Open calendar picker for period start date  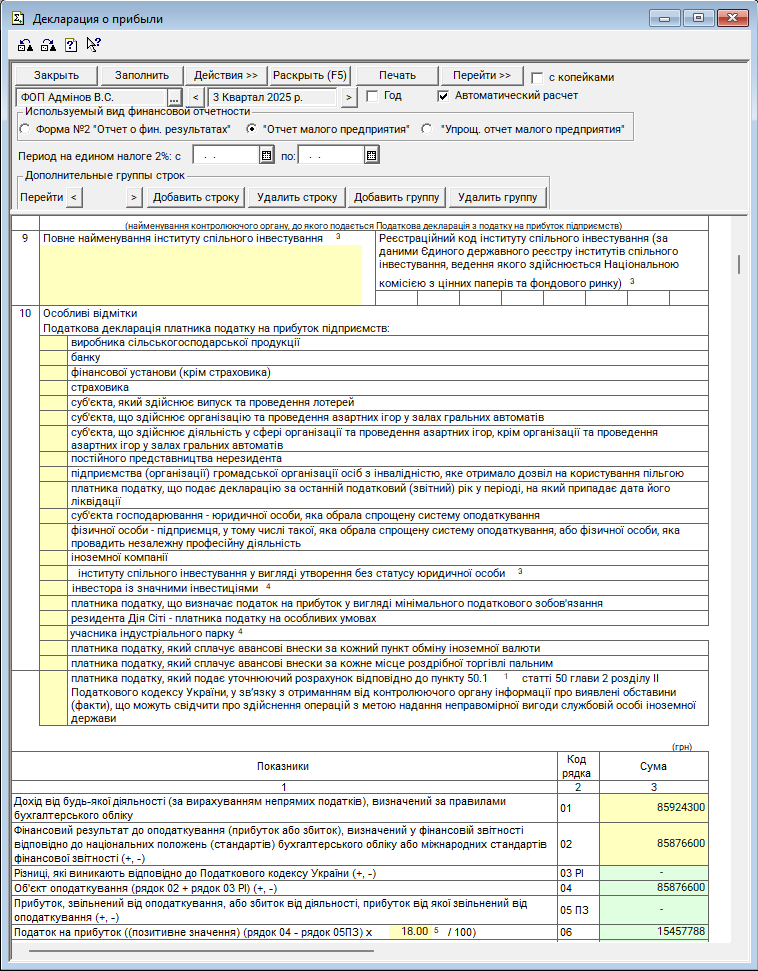[266, 155]
